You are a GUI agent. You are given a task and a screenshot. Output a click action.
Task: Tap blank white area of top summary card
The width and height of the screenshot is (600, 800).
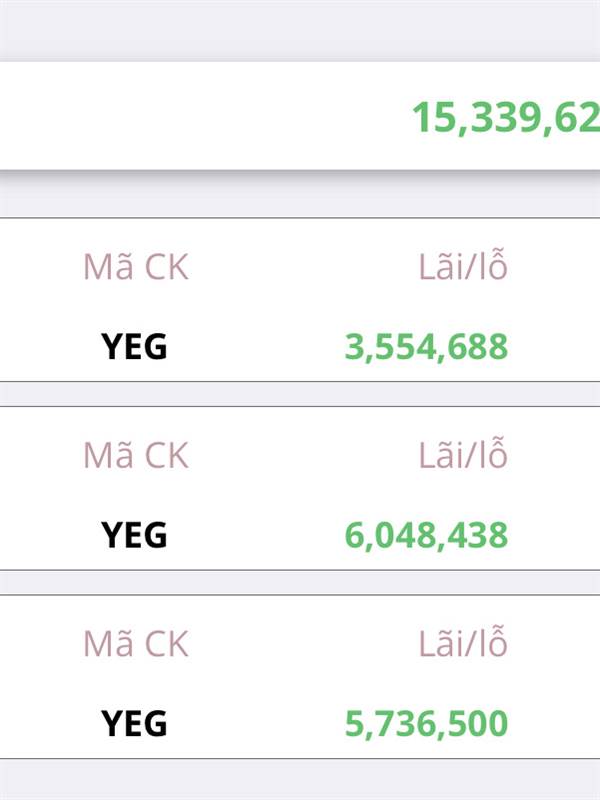(x=200, y=116)
